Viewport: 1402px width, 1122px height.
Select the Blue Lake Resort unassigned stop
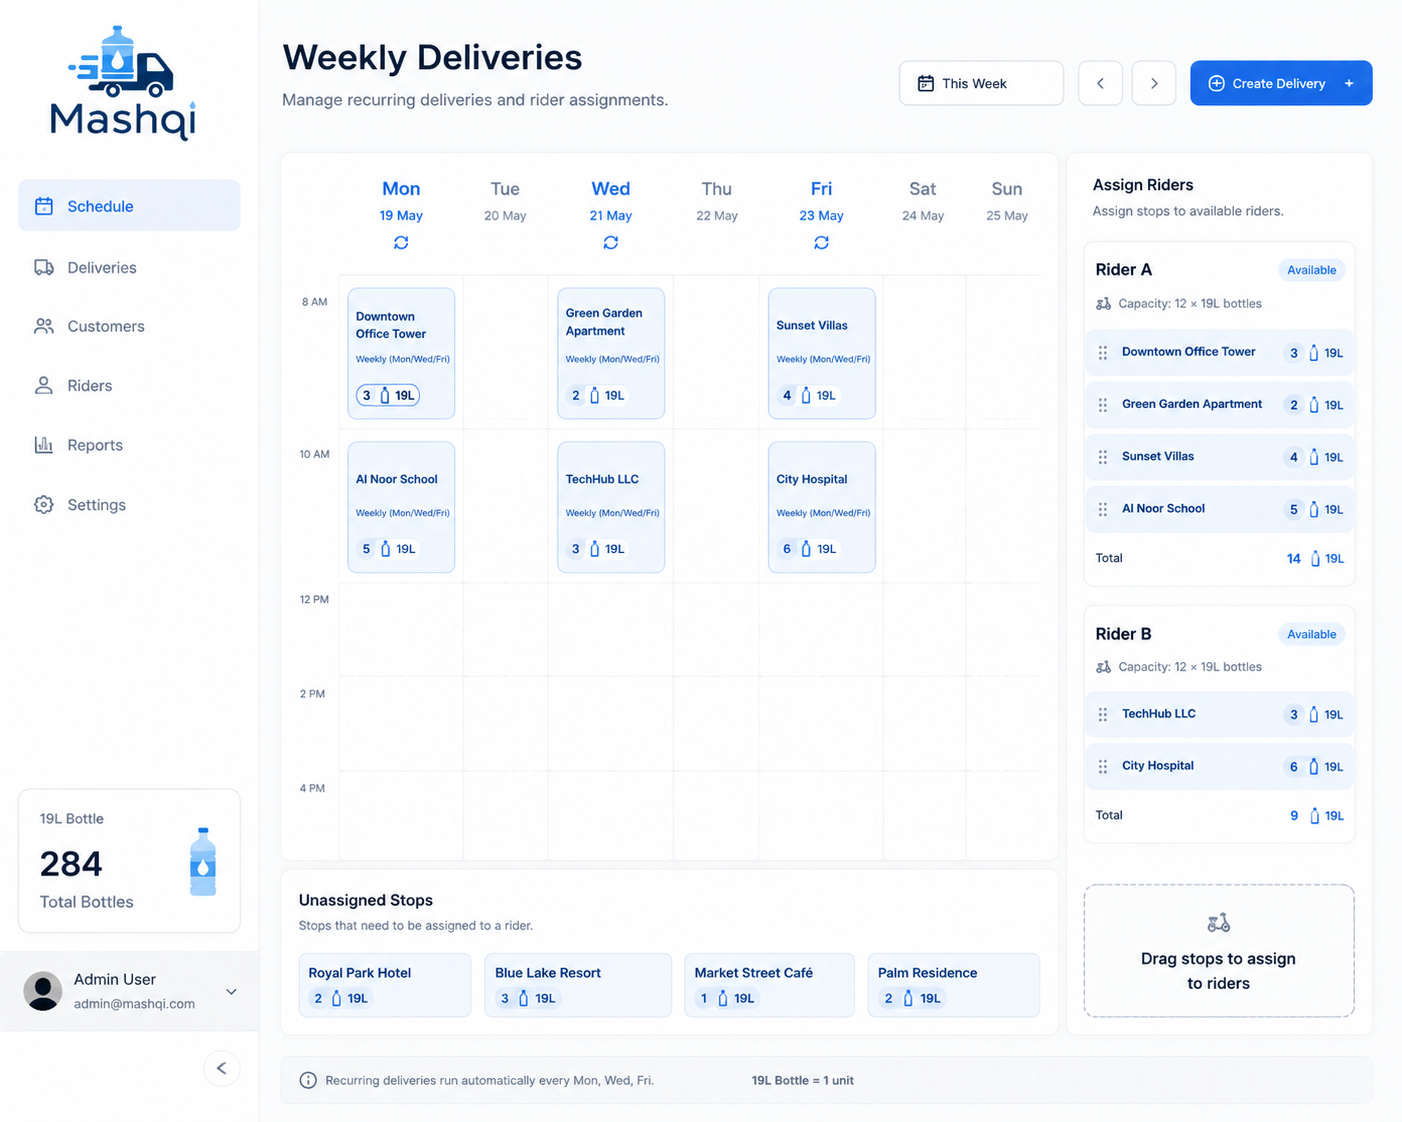(x=578, y=985)
